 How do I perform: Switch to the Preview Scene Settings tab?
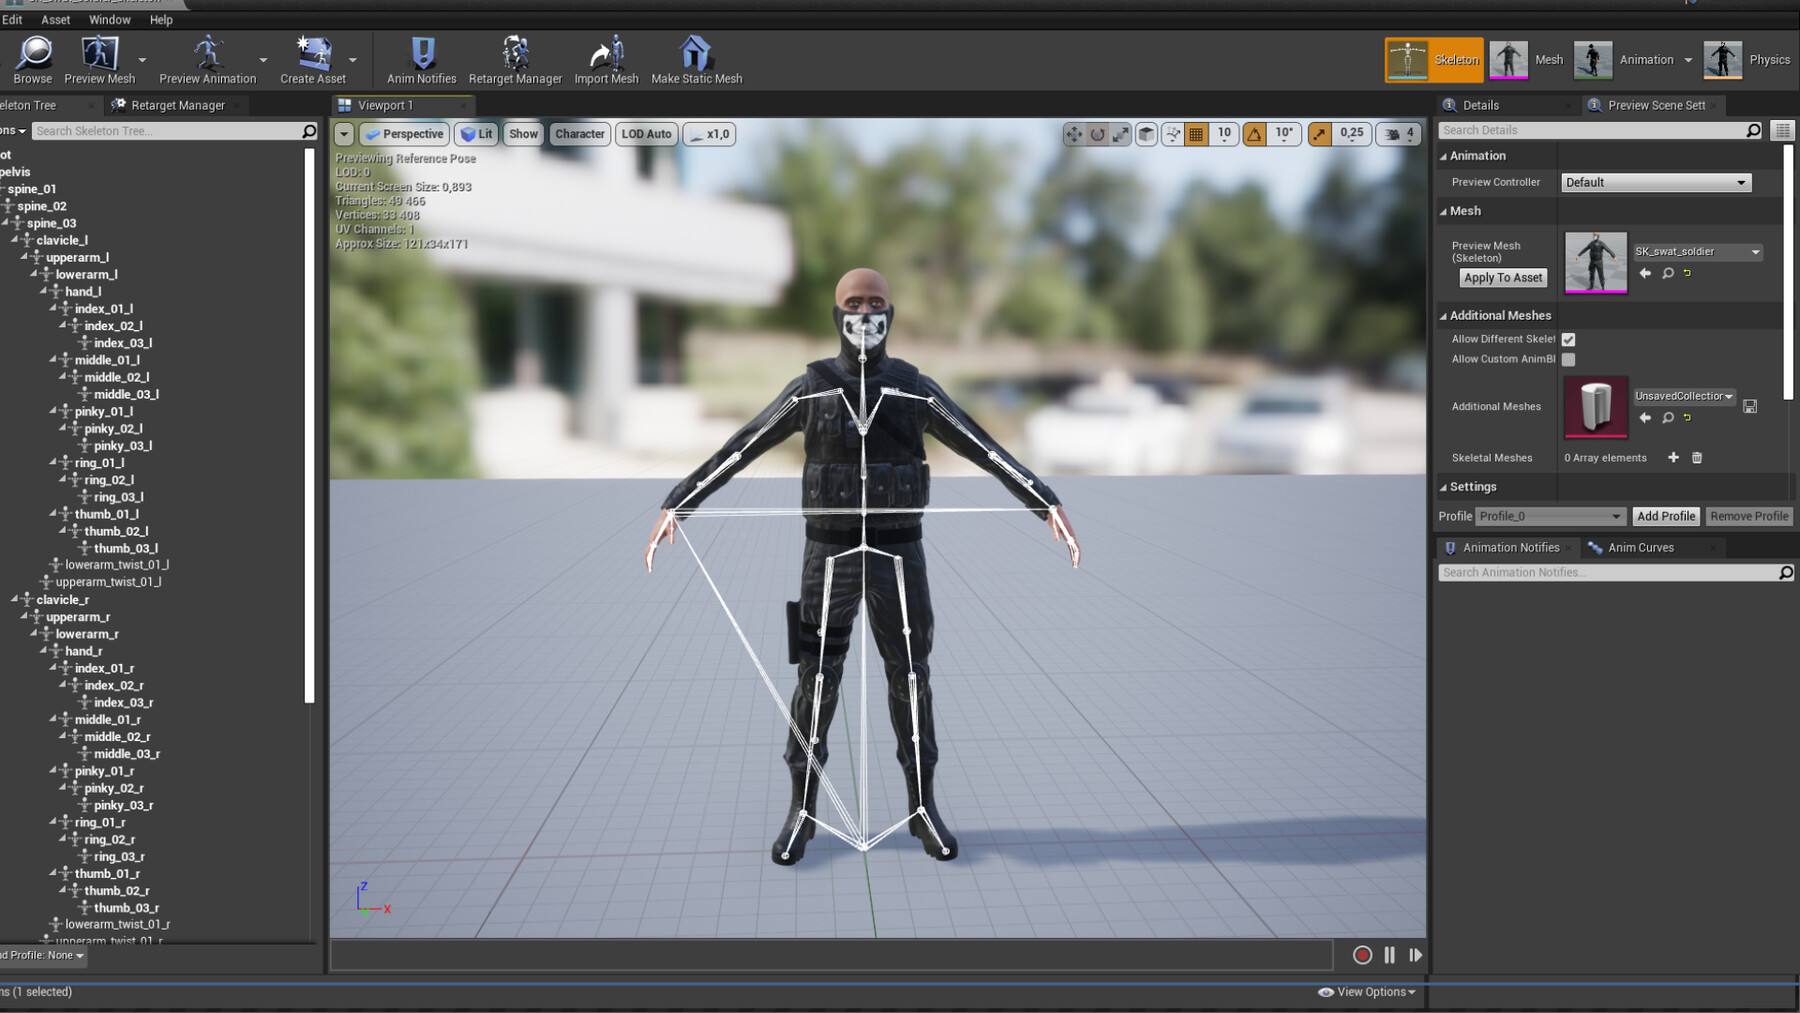coord(1655,105)
